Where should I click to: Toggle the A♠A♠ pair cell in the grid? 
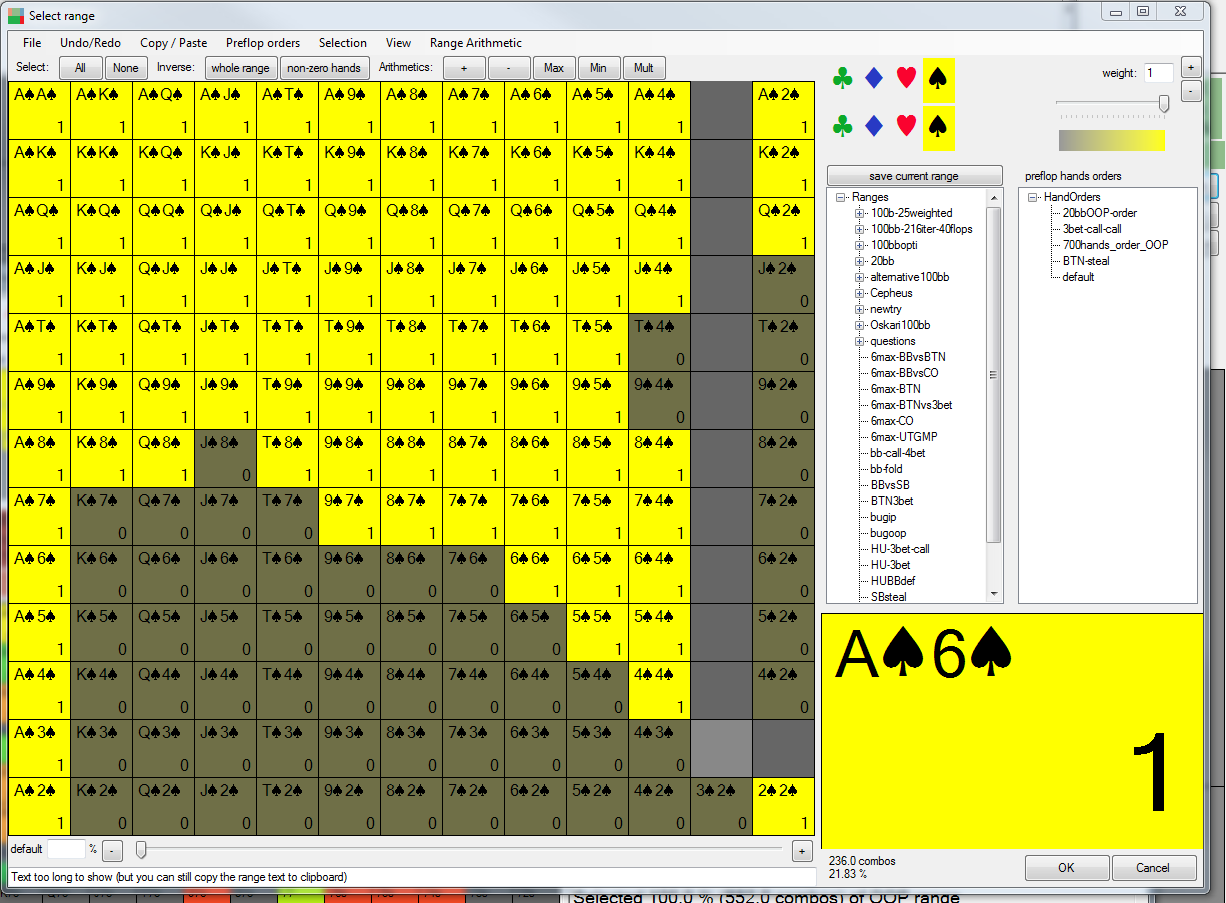[39, 110]
